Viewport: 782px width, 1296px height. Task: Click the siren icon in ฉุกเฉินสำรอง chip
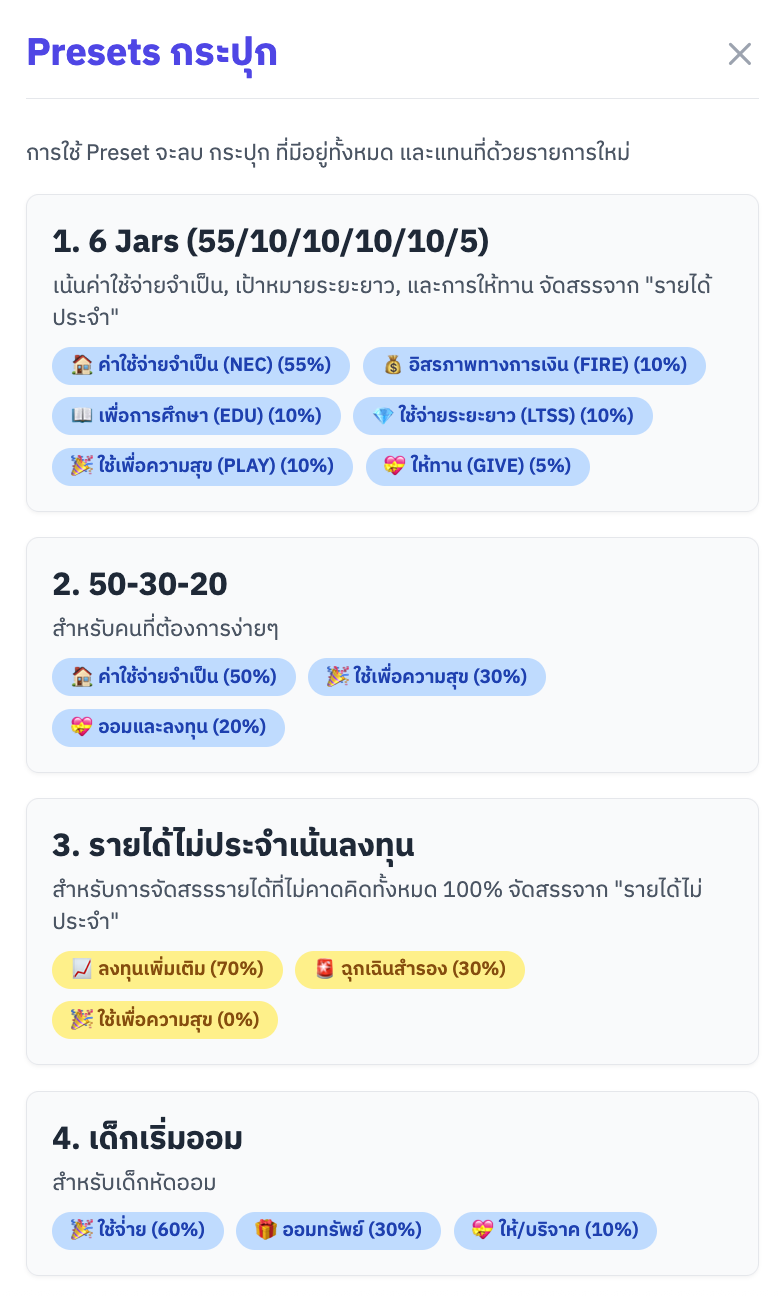pyautogui.click(x=325, y=969)
